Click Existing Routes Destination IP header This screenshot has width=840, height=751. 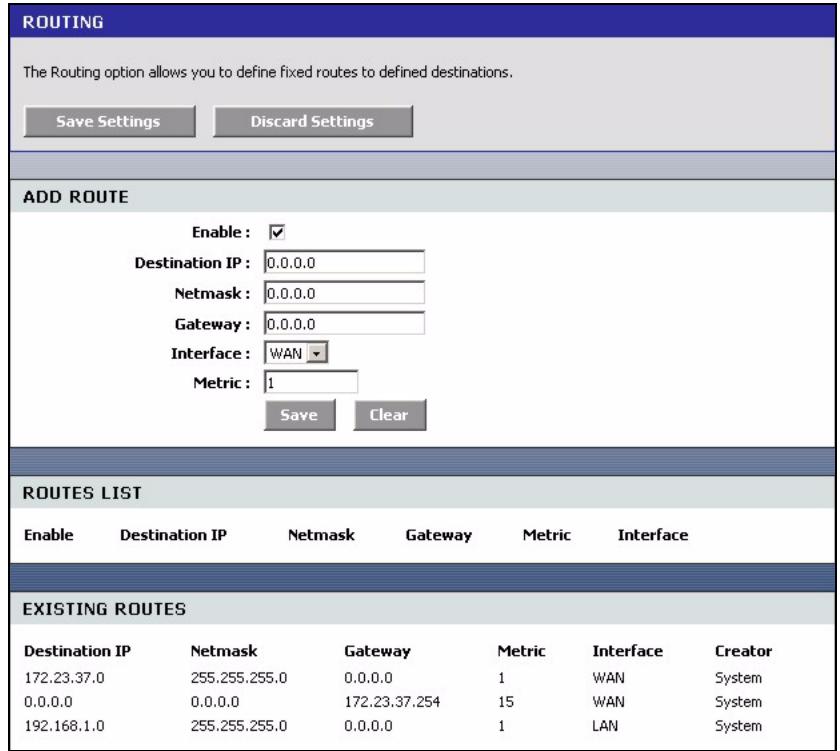(77, 651)
